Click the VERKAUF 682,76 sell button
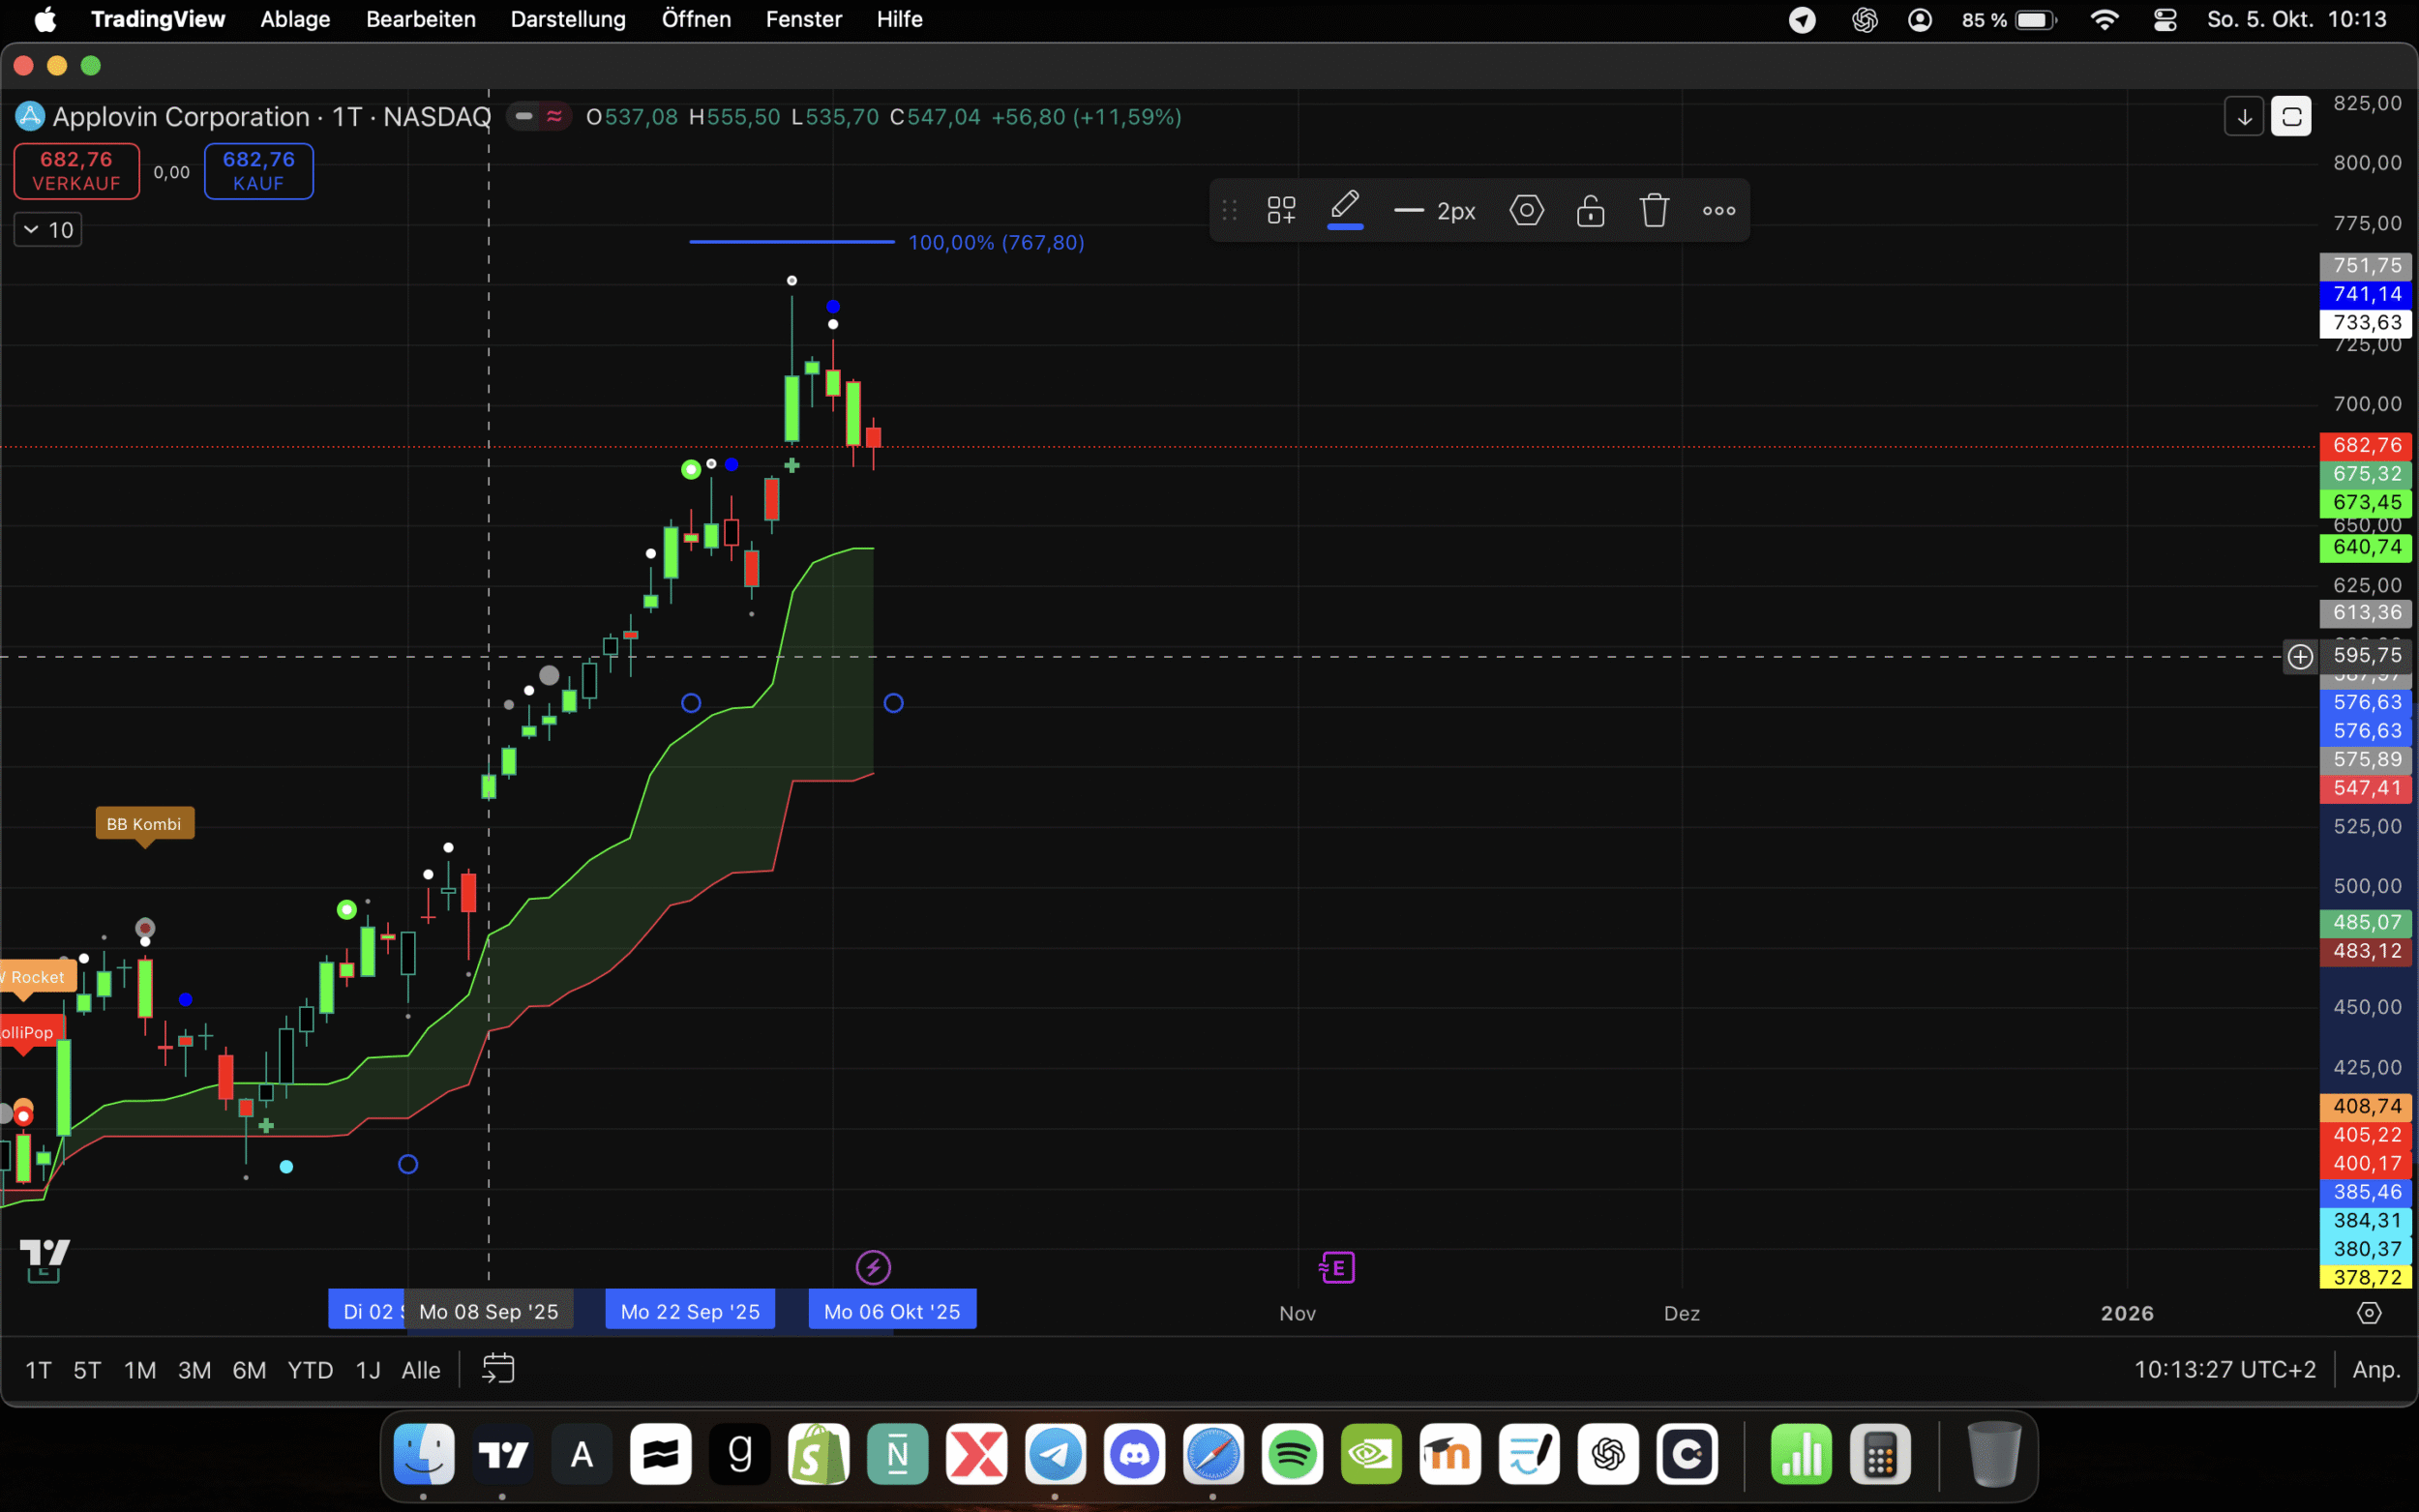 (76, 171)
